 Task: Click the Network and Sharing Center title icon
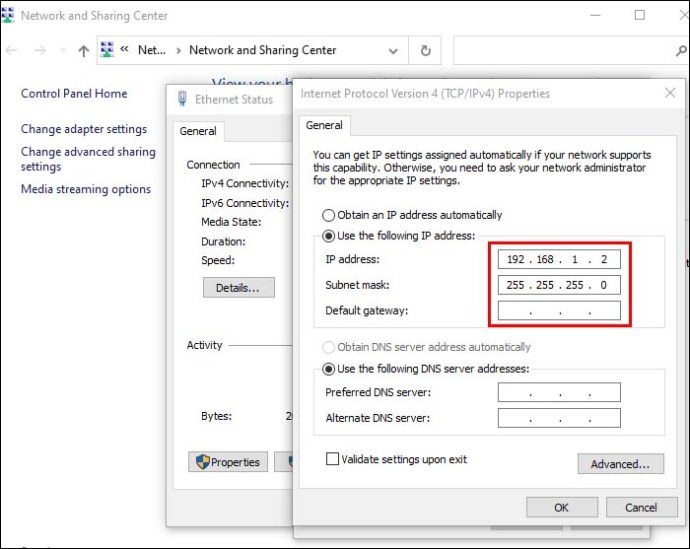[x=7, y=15]
